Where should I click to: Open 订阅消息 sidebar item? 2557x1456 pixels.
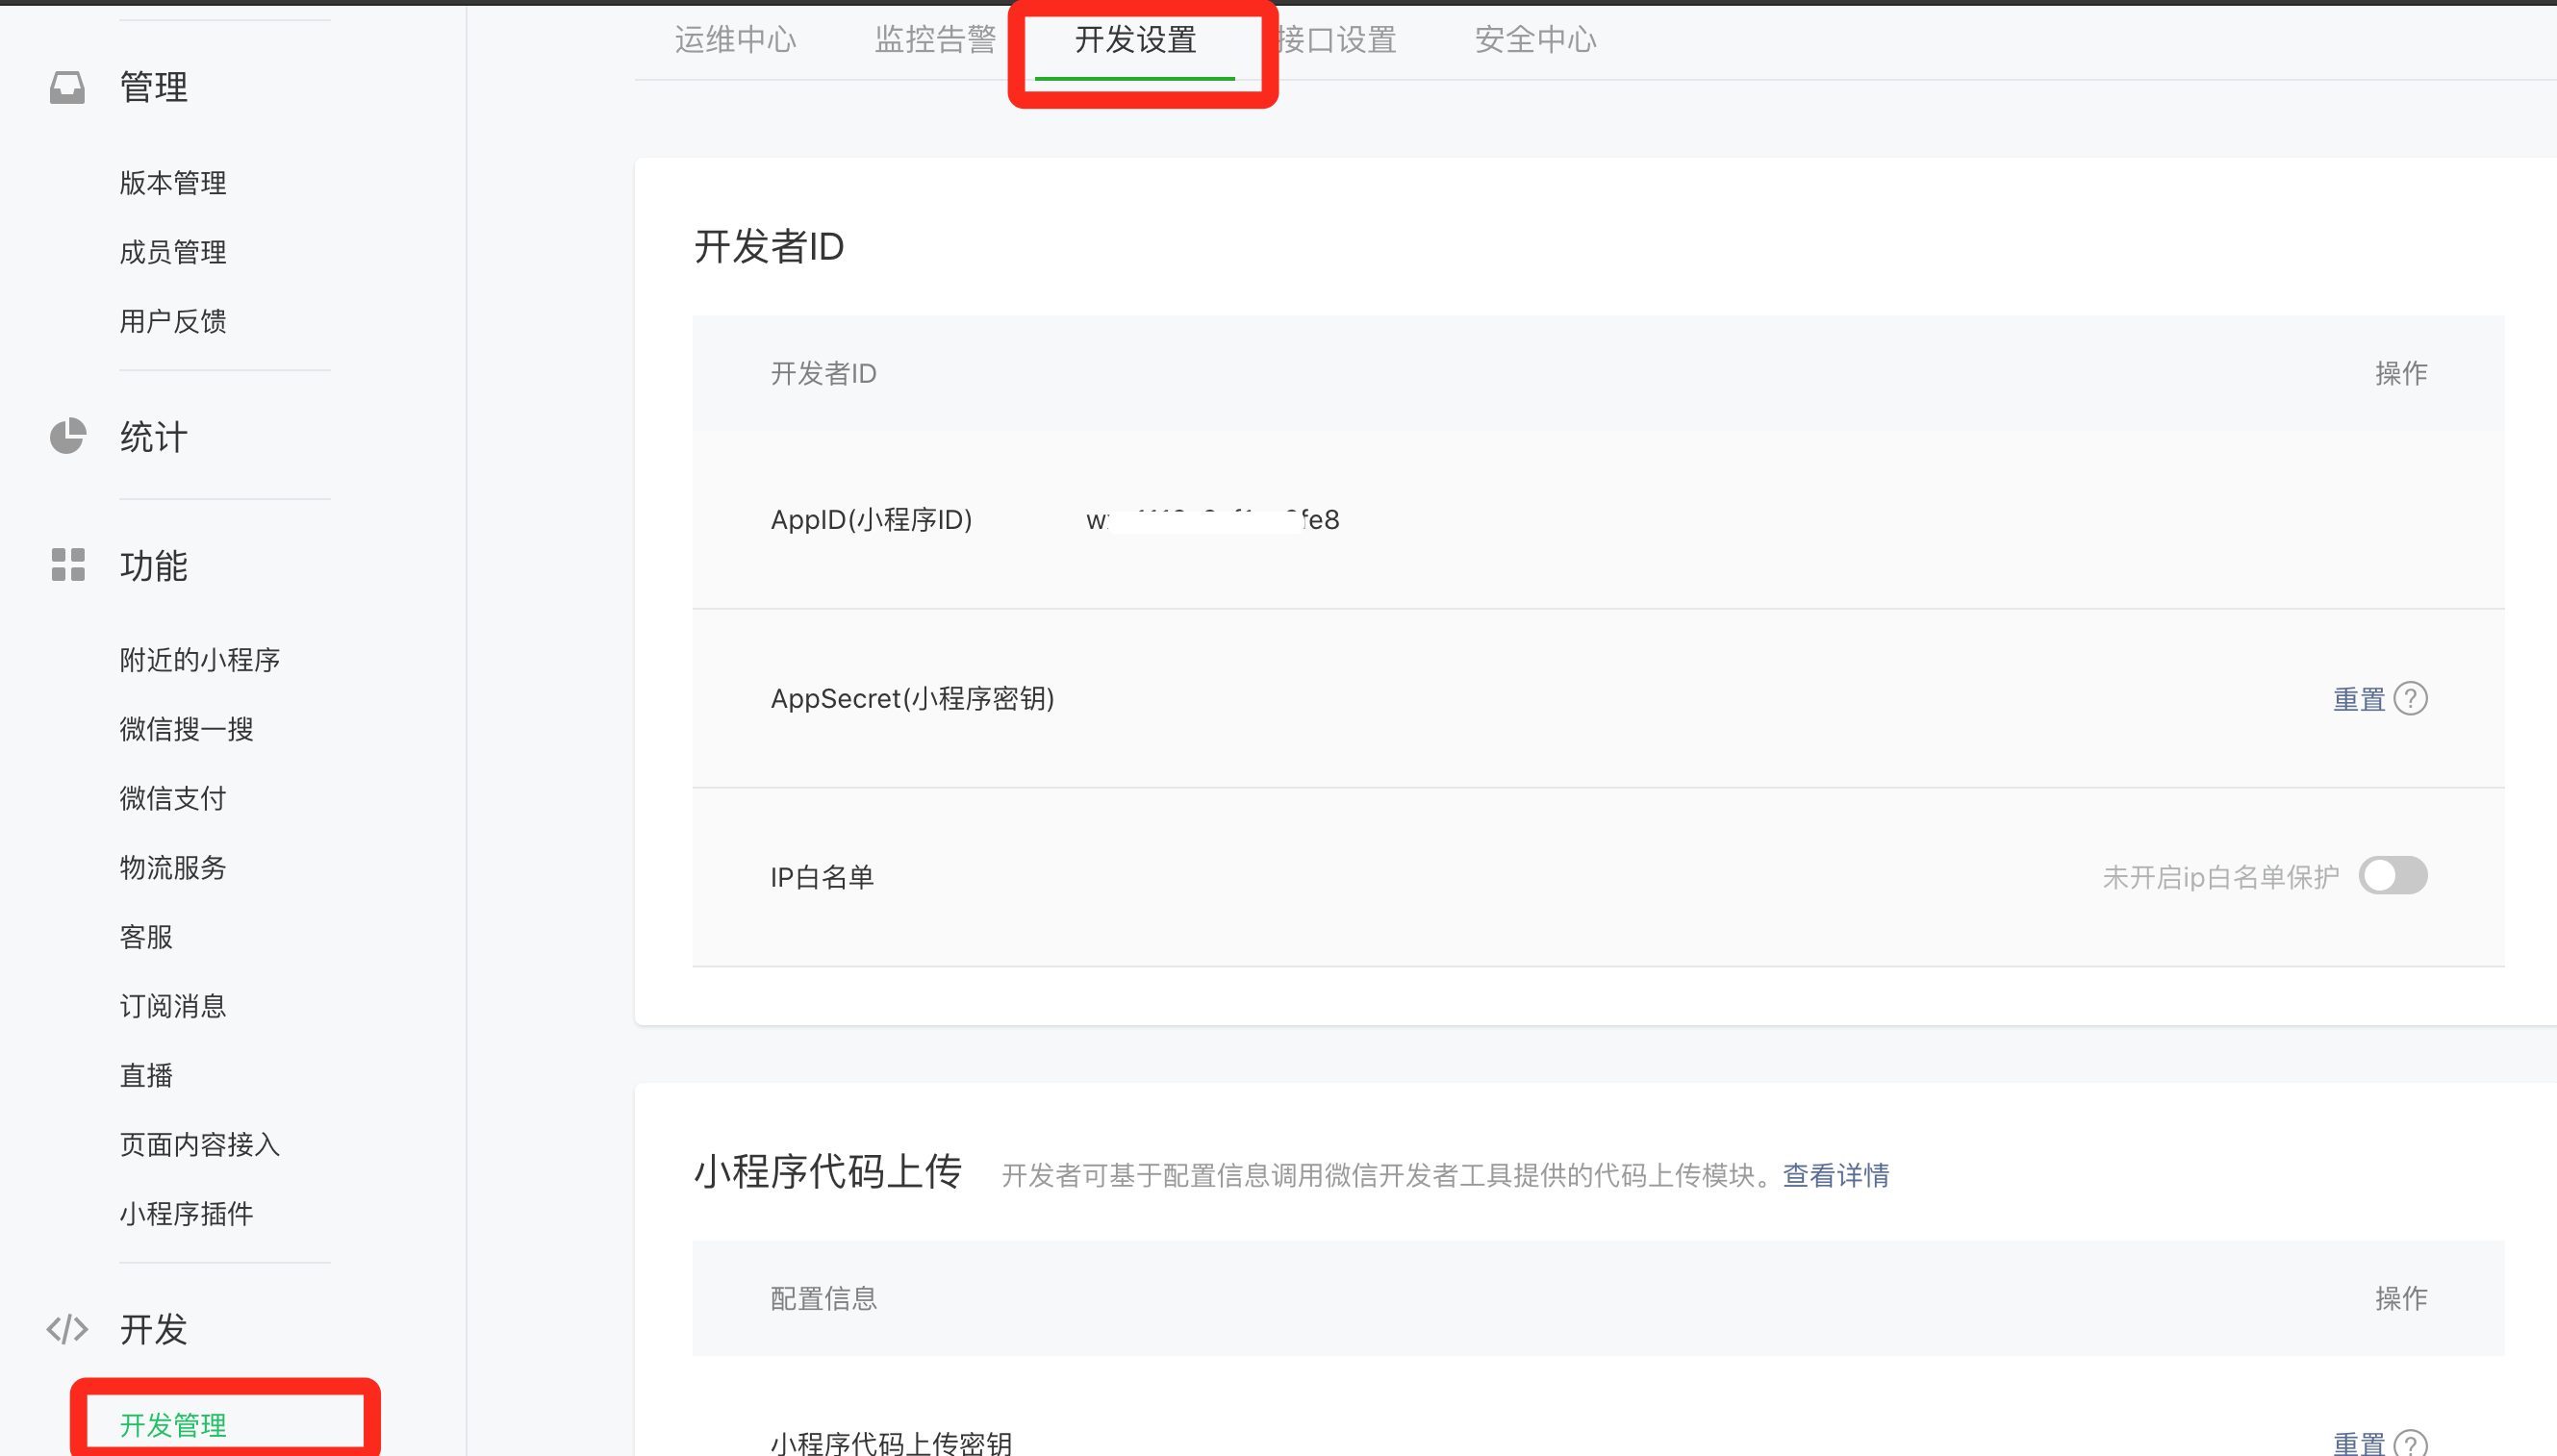pos(173,1006)
